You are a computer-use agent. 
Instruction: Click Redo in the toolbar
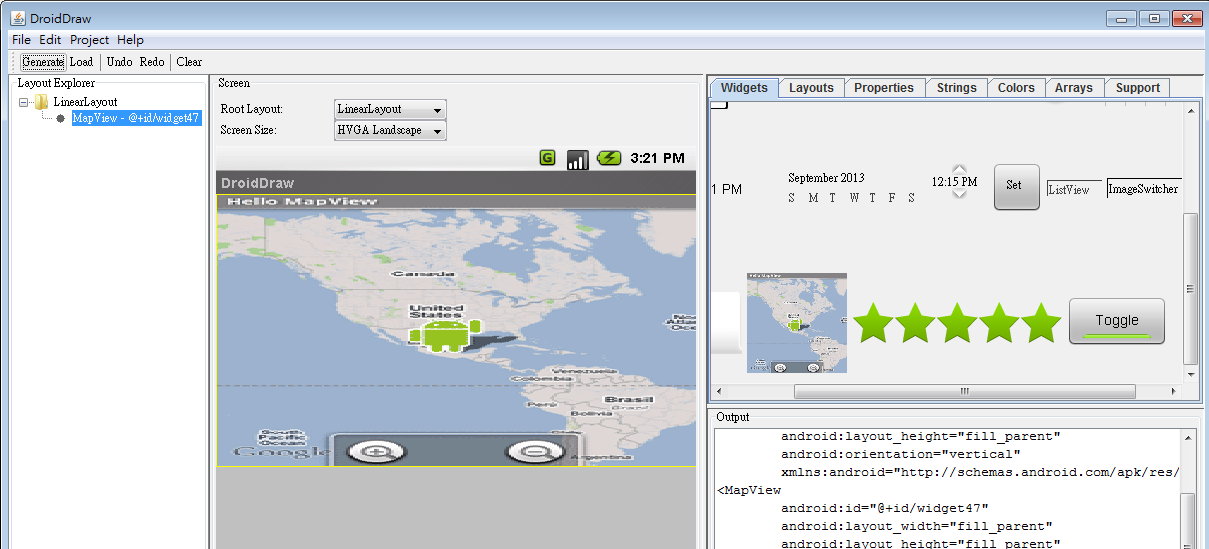click(152, 62)
